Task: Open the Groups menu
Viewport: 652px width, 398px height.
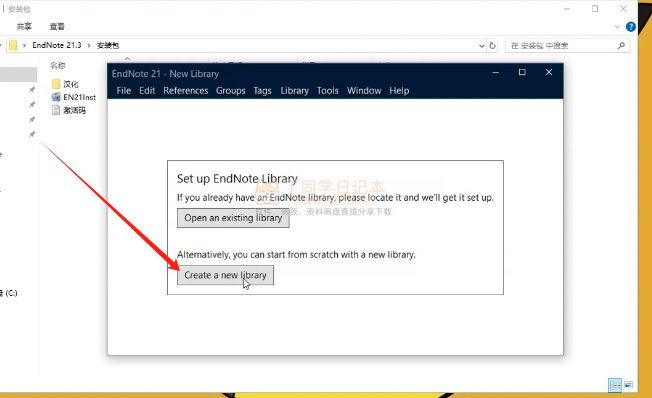Action: [231, 91]
